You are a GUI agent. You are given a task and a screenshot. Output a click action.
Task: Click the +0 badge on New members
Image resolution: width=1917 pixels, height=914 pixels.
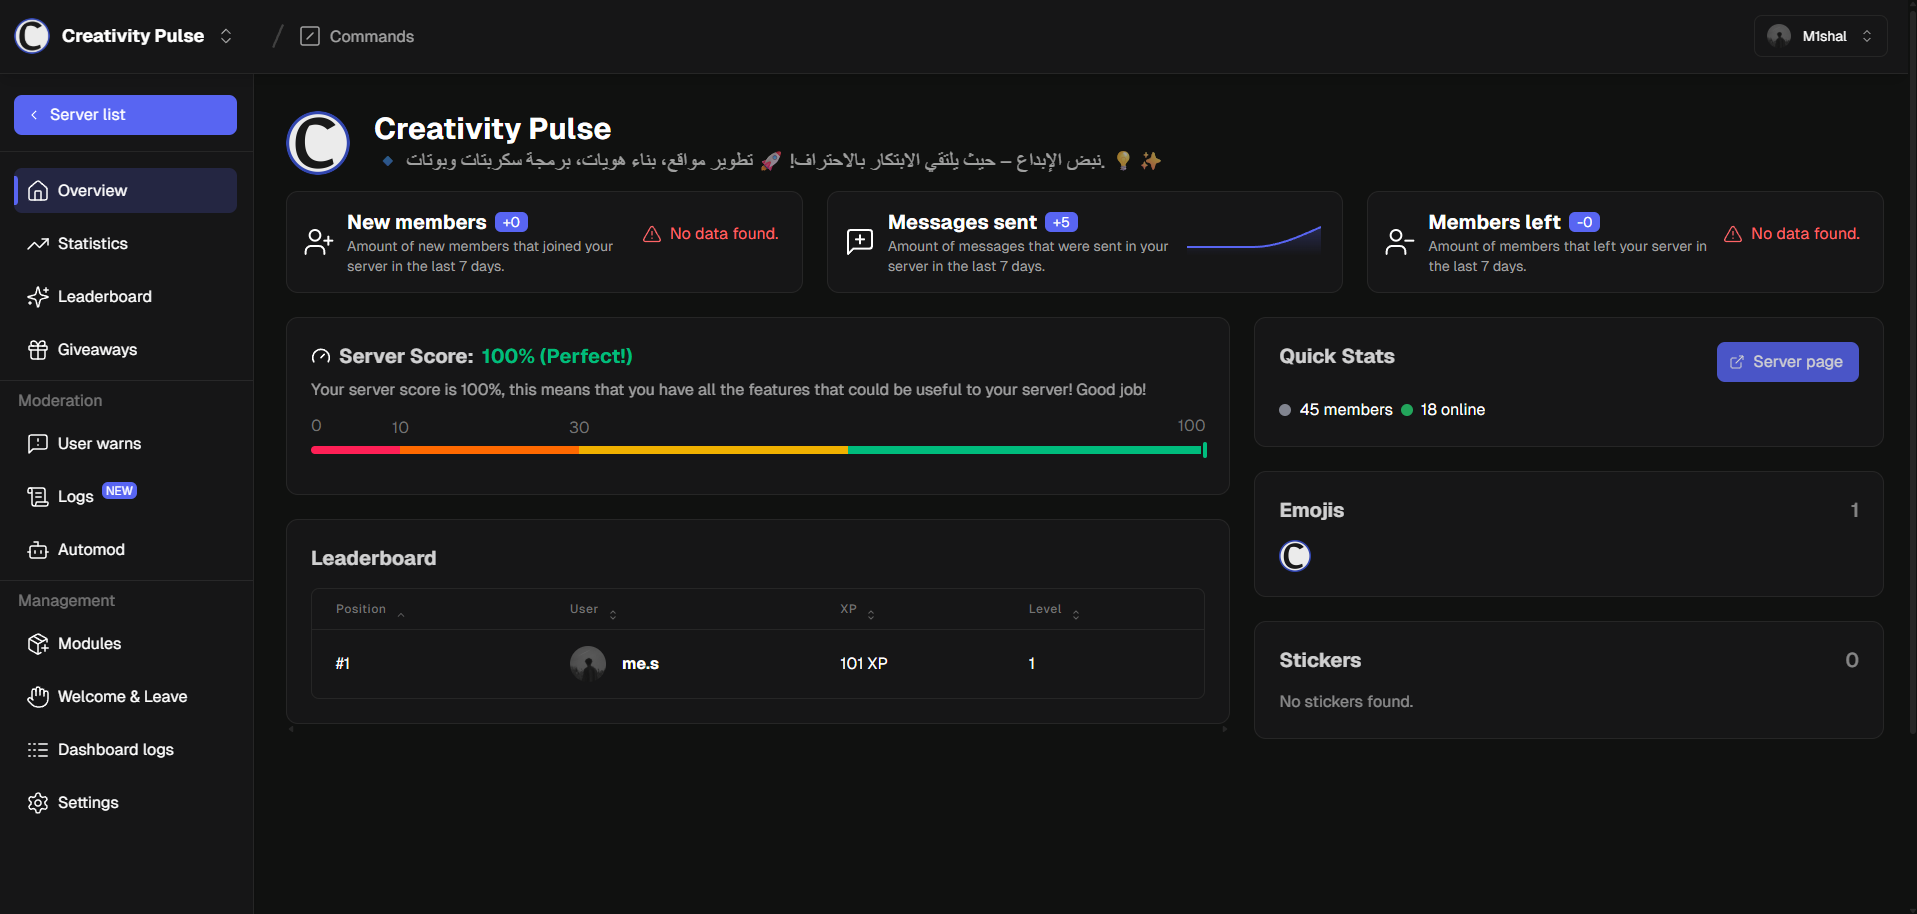[511, 222]
